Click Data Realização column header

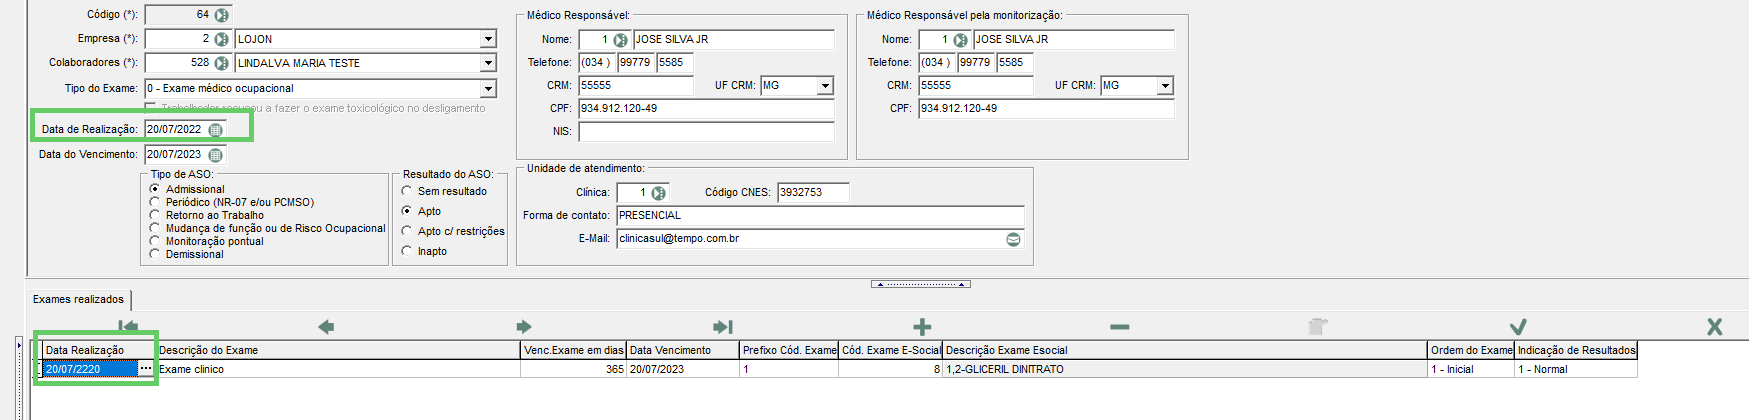(98, 350)
